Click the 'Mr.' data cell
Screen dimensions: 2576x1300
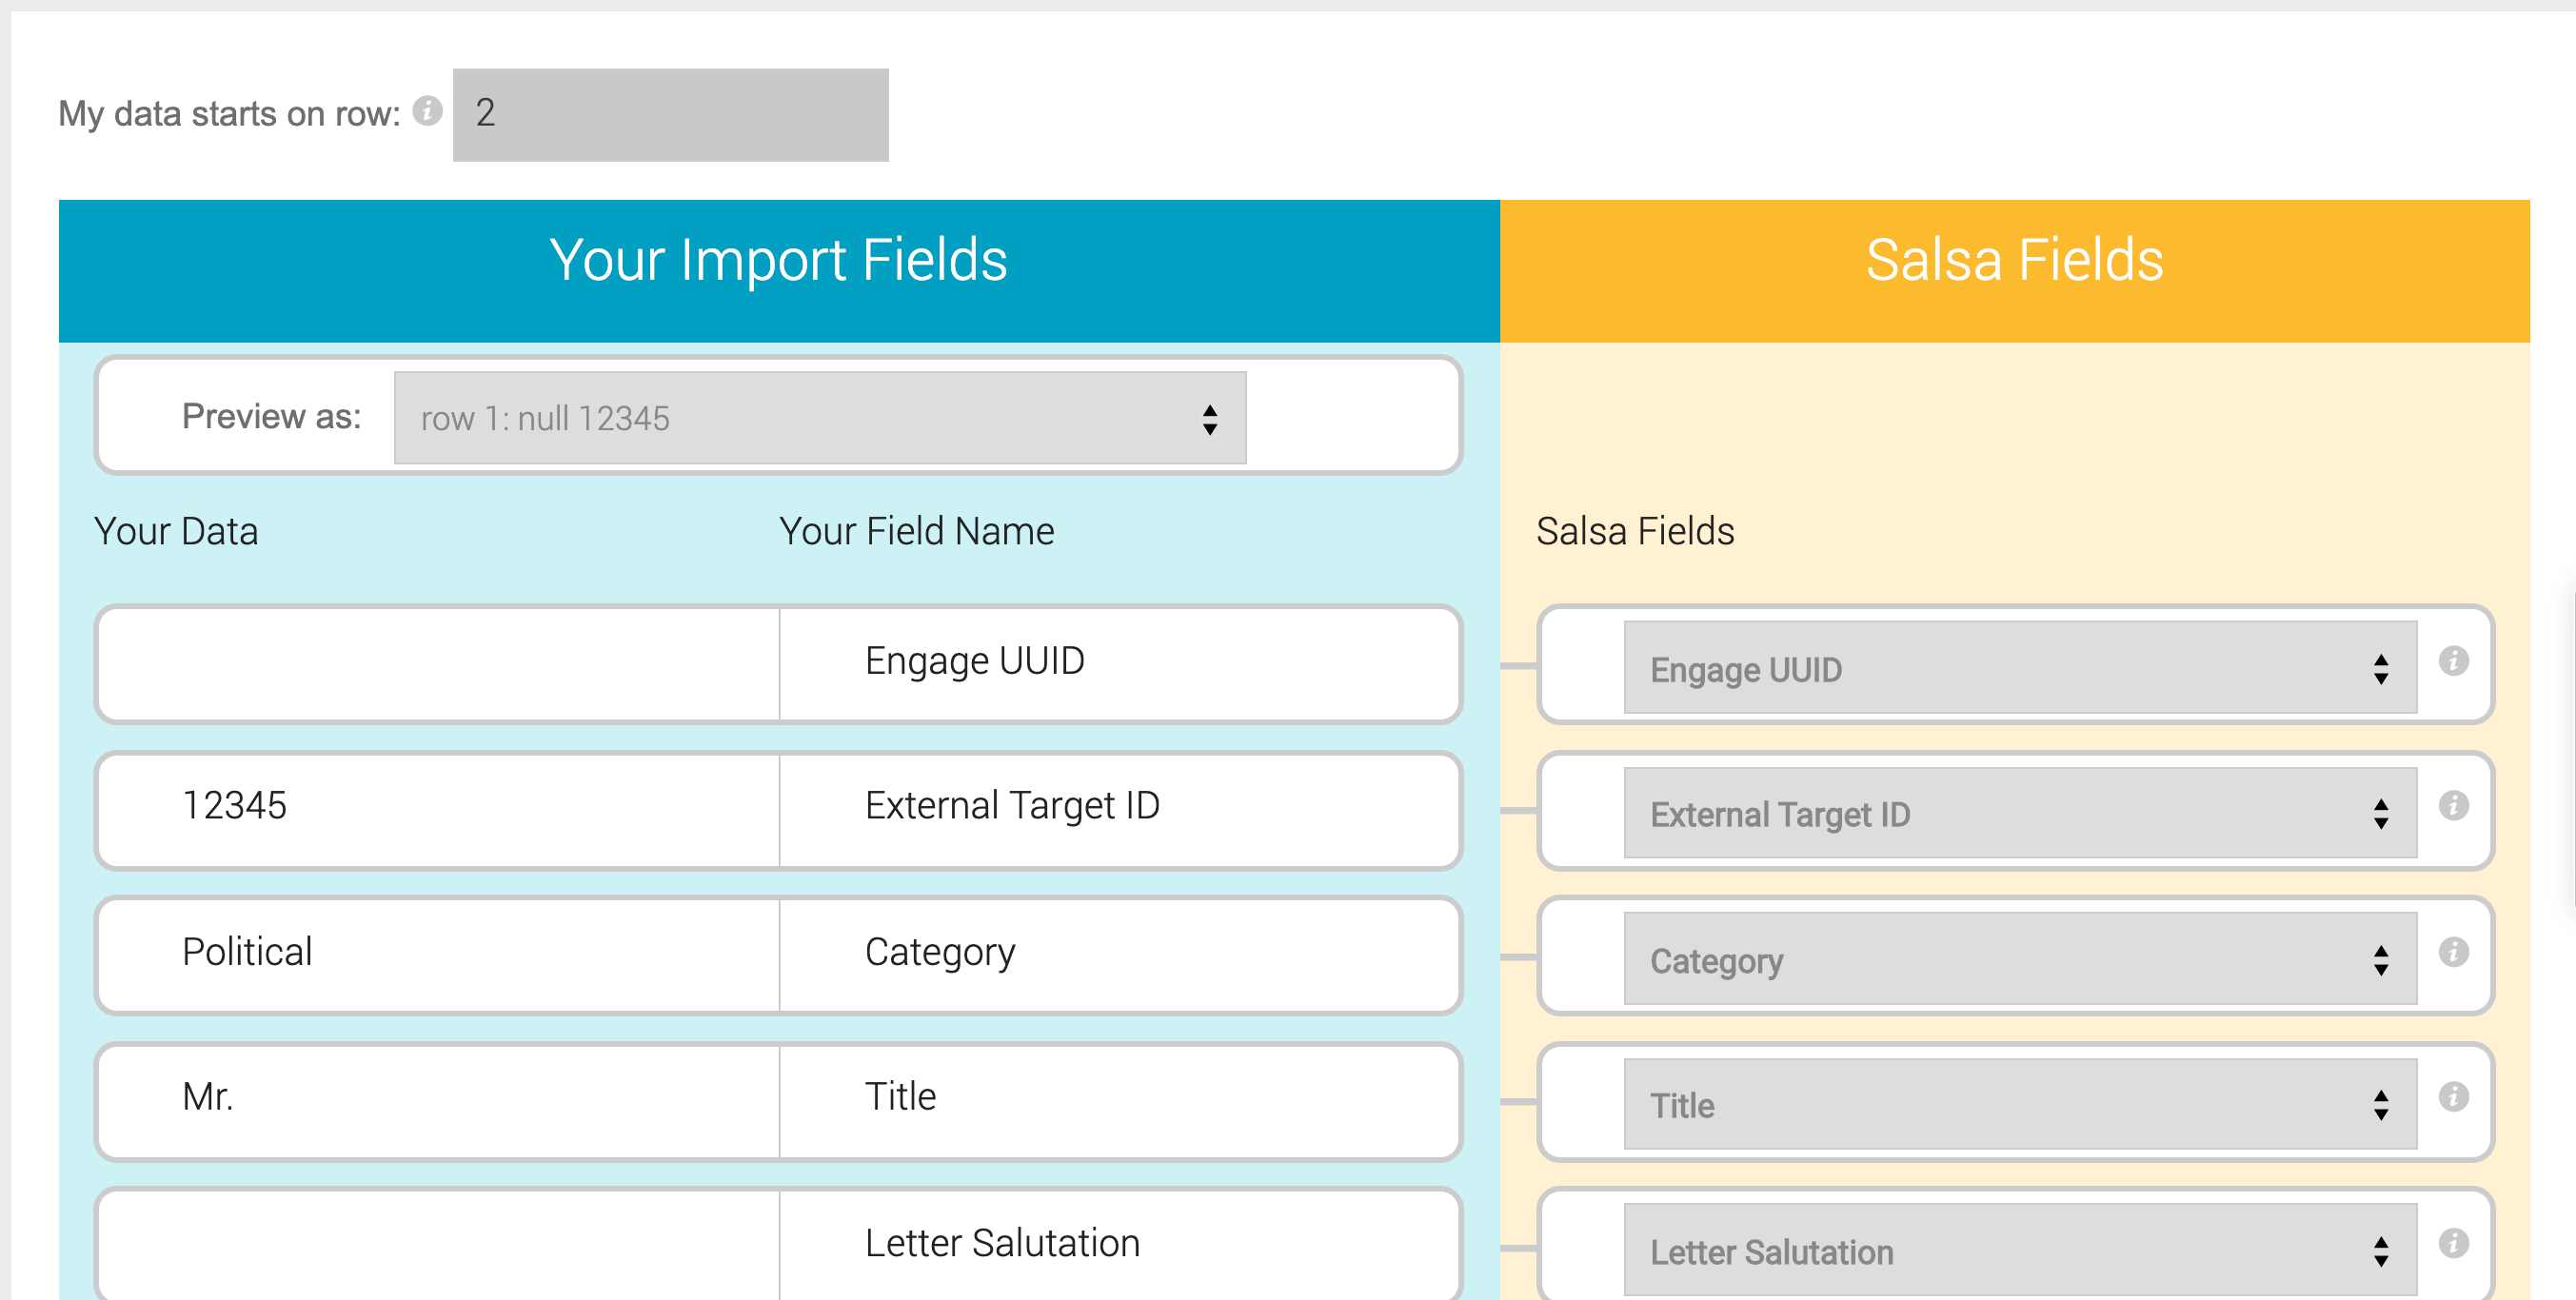(439, 1102)
